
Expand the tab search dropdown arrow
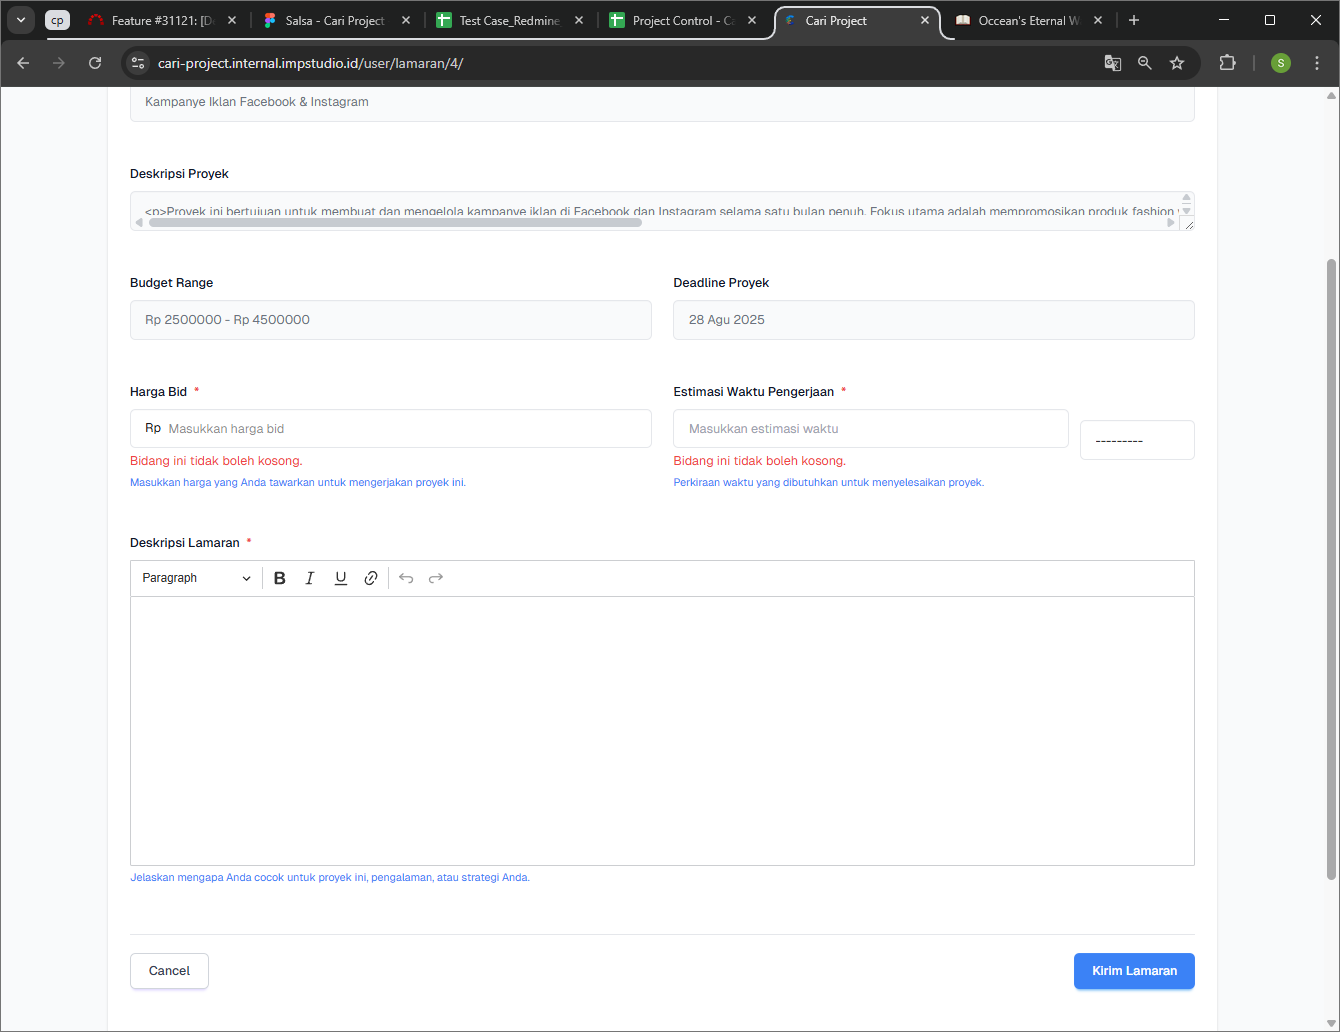pyautogui.click(x=21, y=20)
